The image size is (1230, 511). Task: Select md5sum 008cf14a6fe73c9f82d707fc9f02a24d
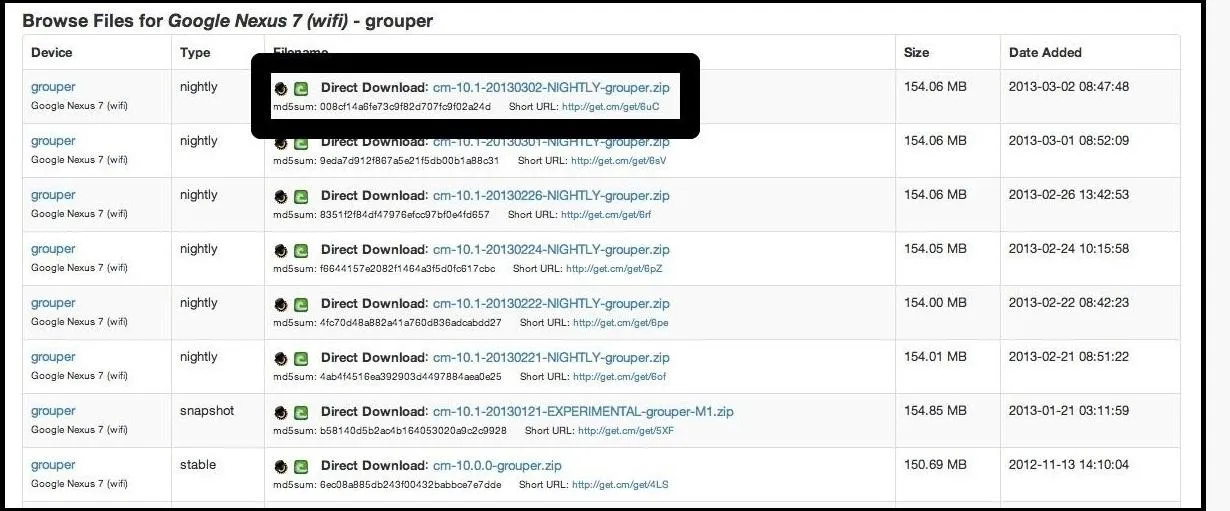click(x=406, y=106)
